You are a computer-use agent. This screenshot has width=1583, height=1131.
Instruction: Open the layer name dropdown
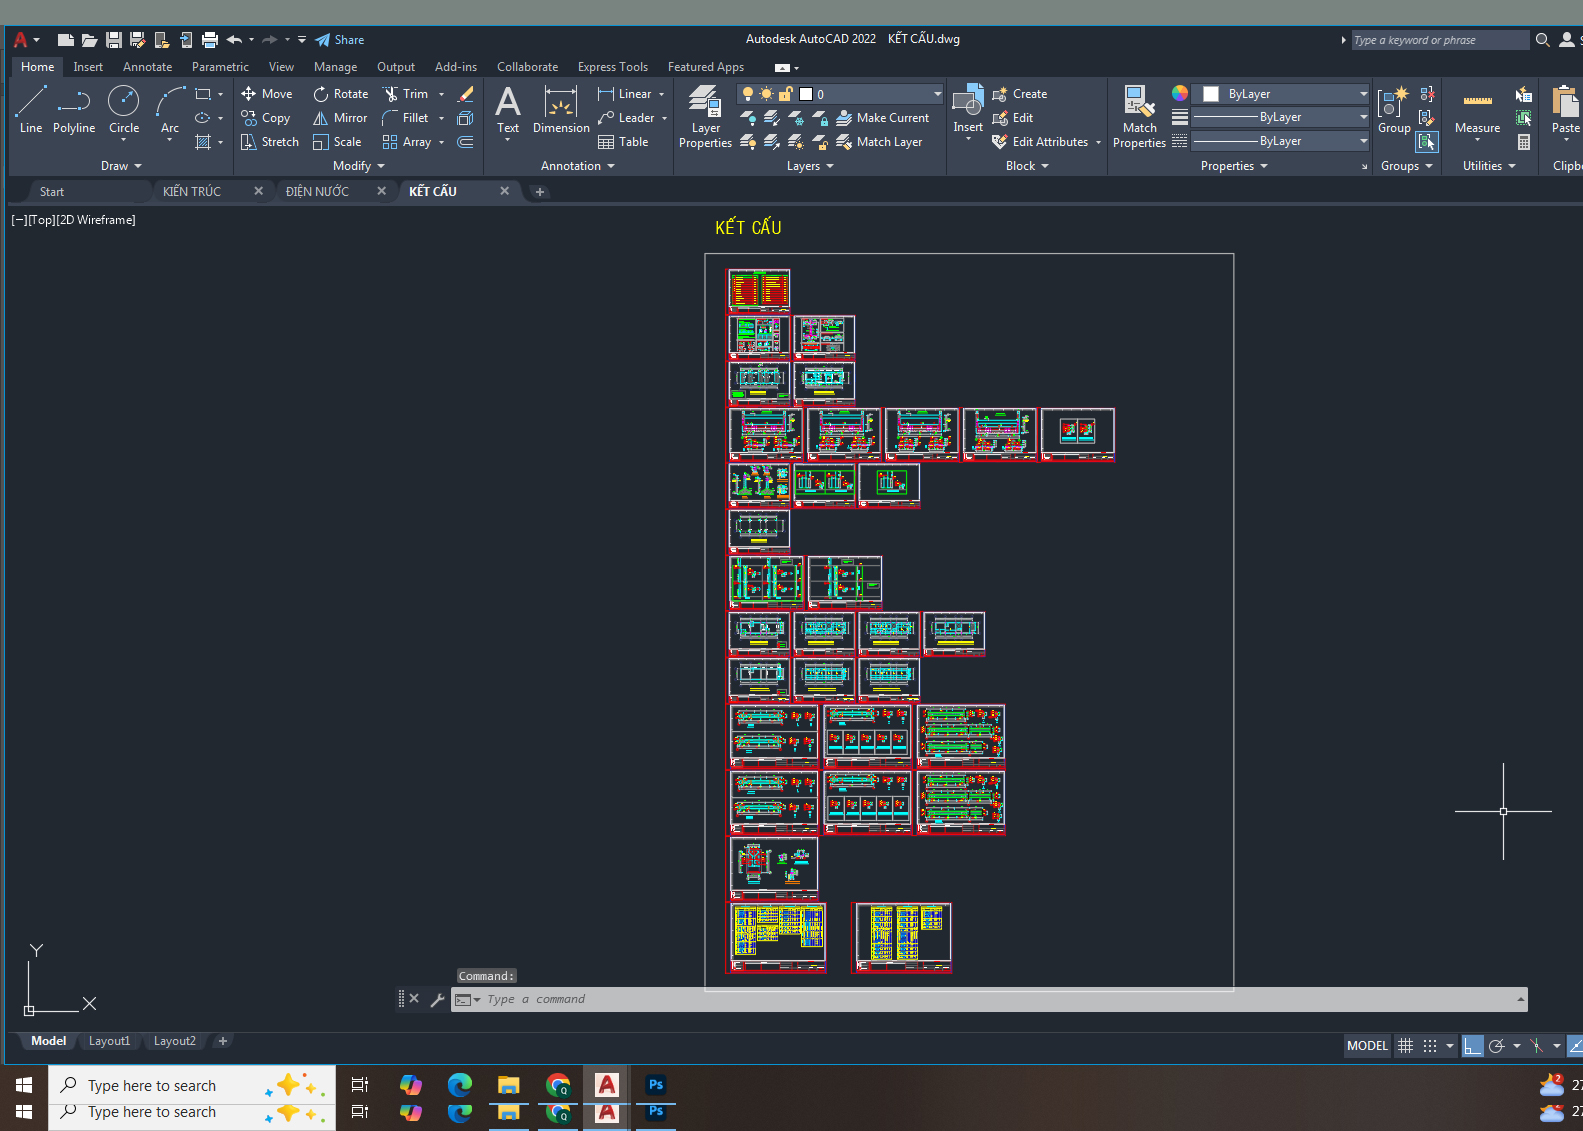click(x=937, y=94)
